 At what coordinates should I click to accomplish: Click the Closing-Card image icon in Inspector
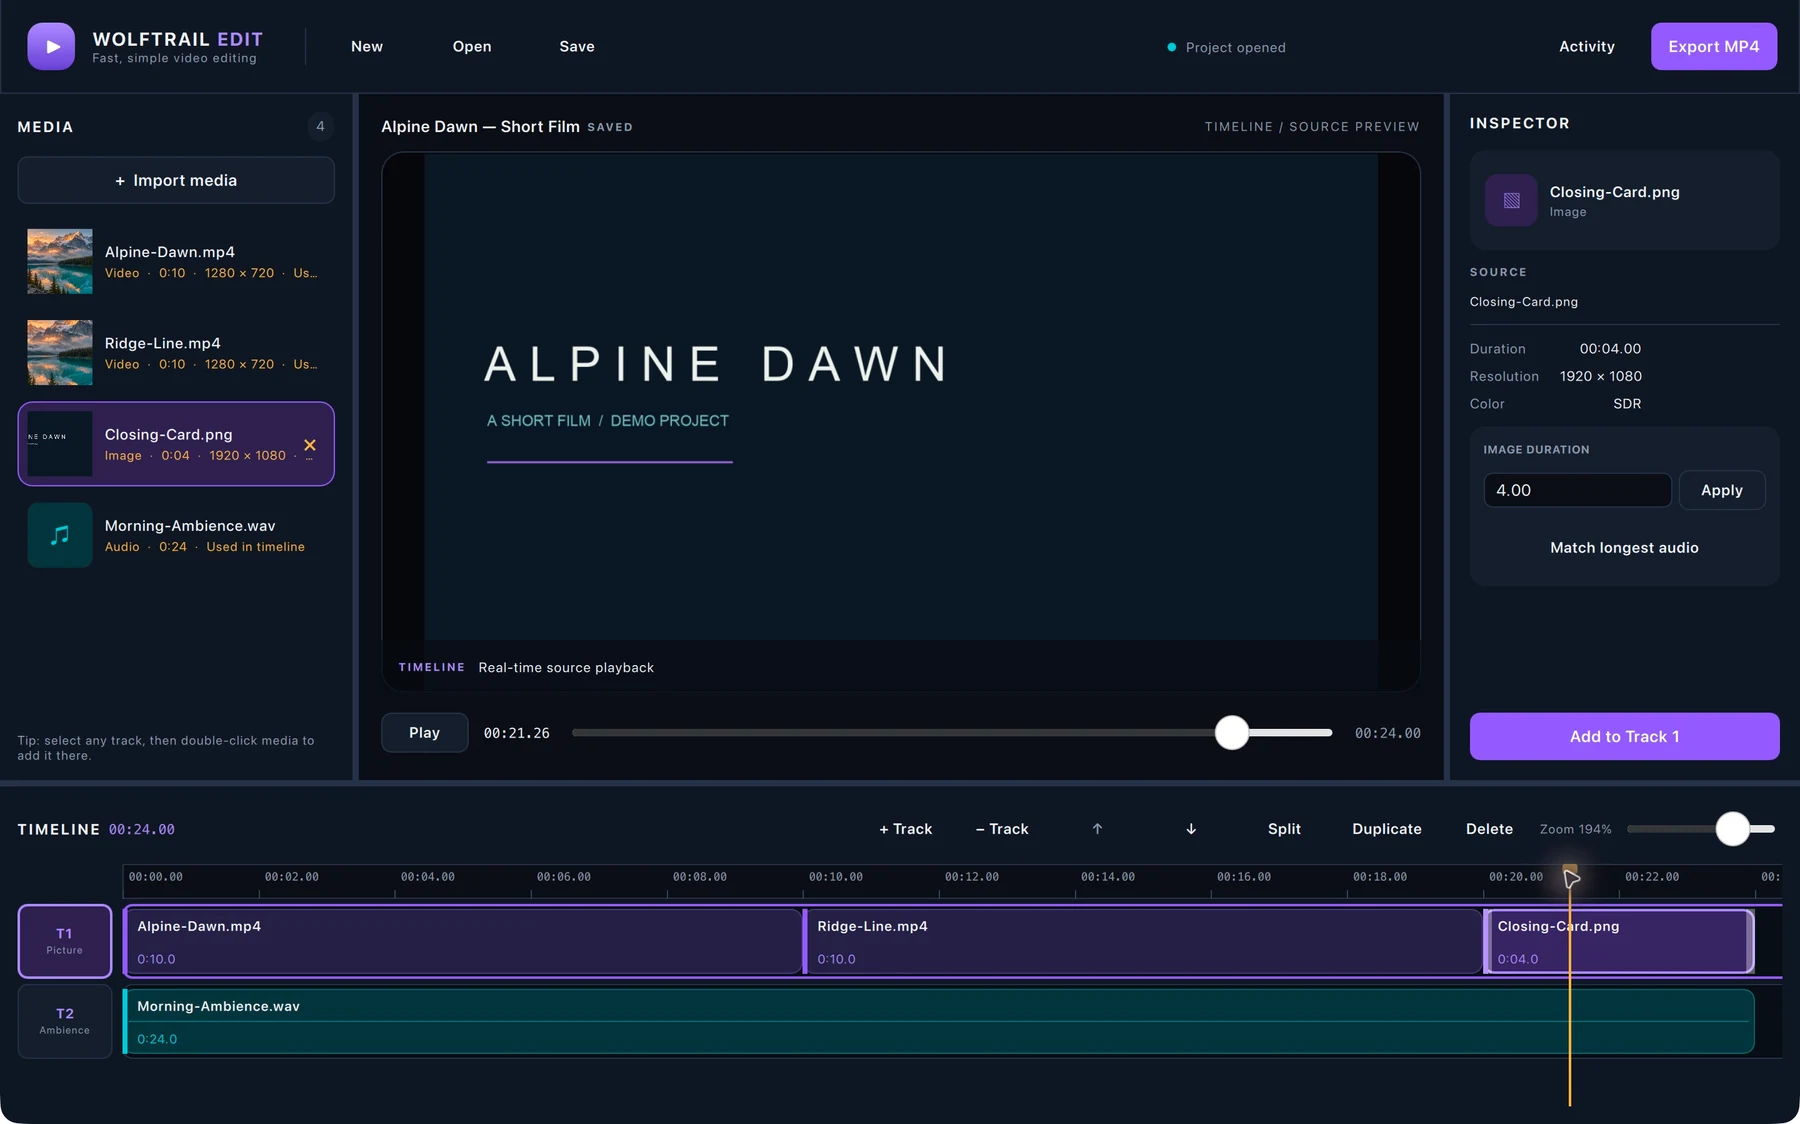[1511, 200]
